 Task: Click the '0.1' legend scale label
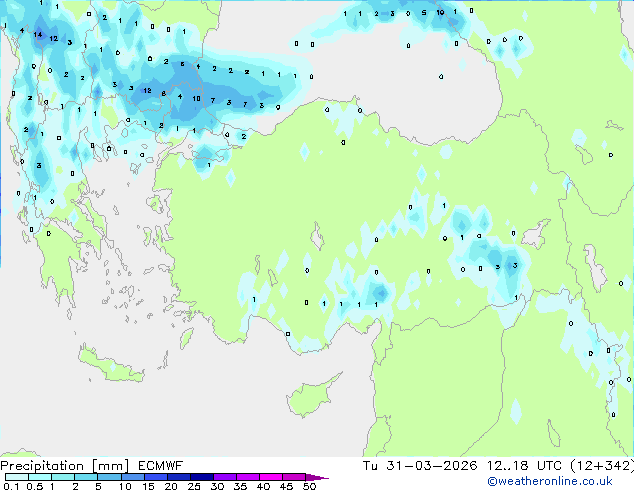pyautogui.click(x=11, y=486)
